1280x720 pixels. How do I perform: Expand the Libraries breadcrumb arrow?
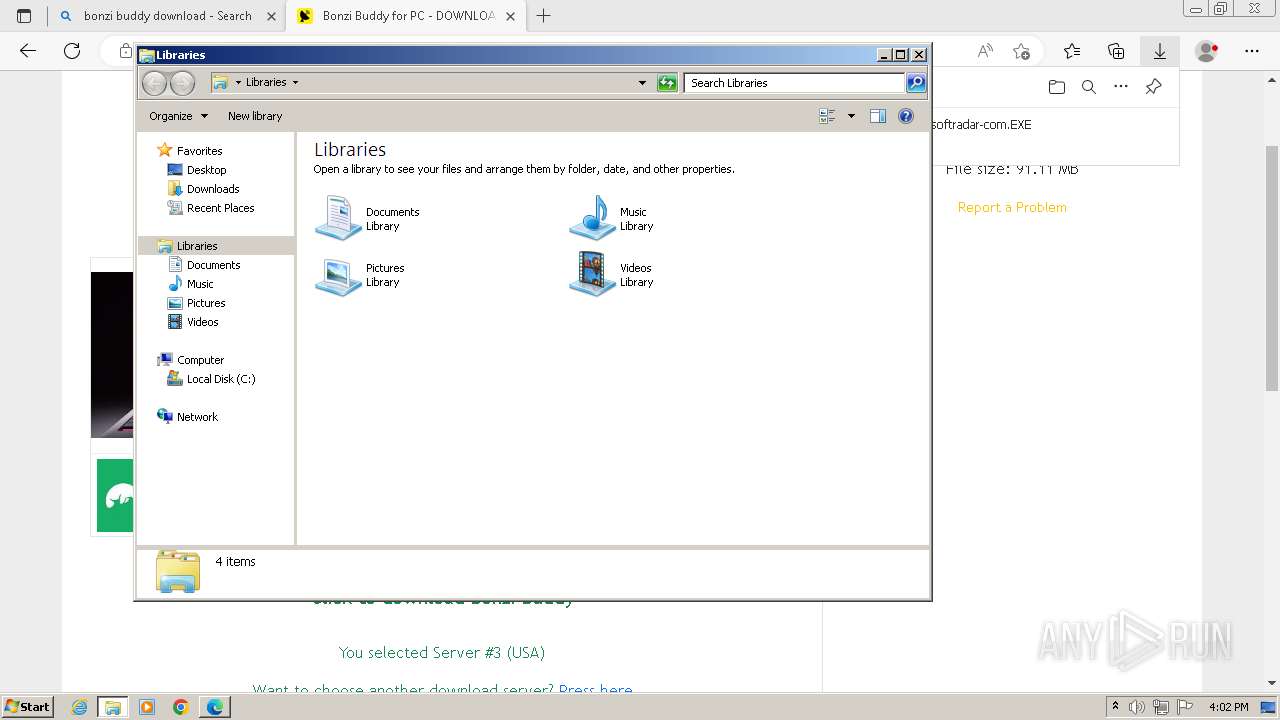click(295, 83)
